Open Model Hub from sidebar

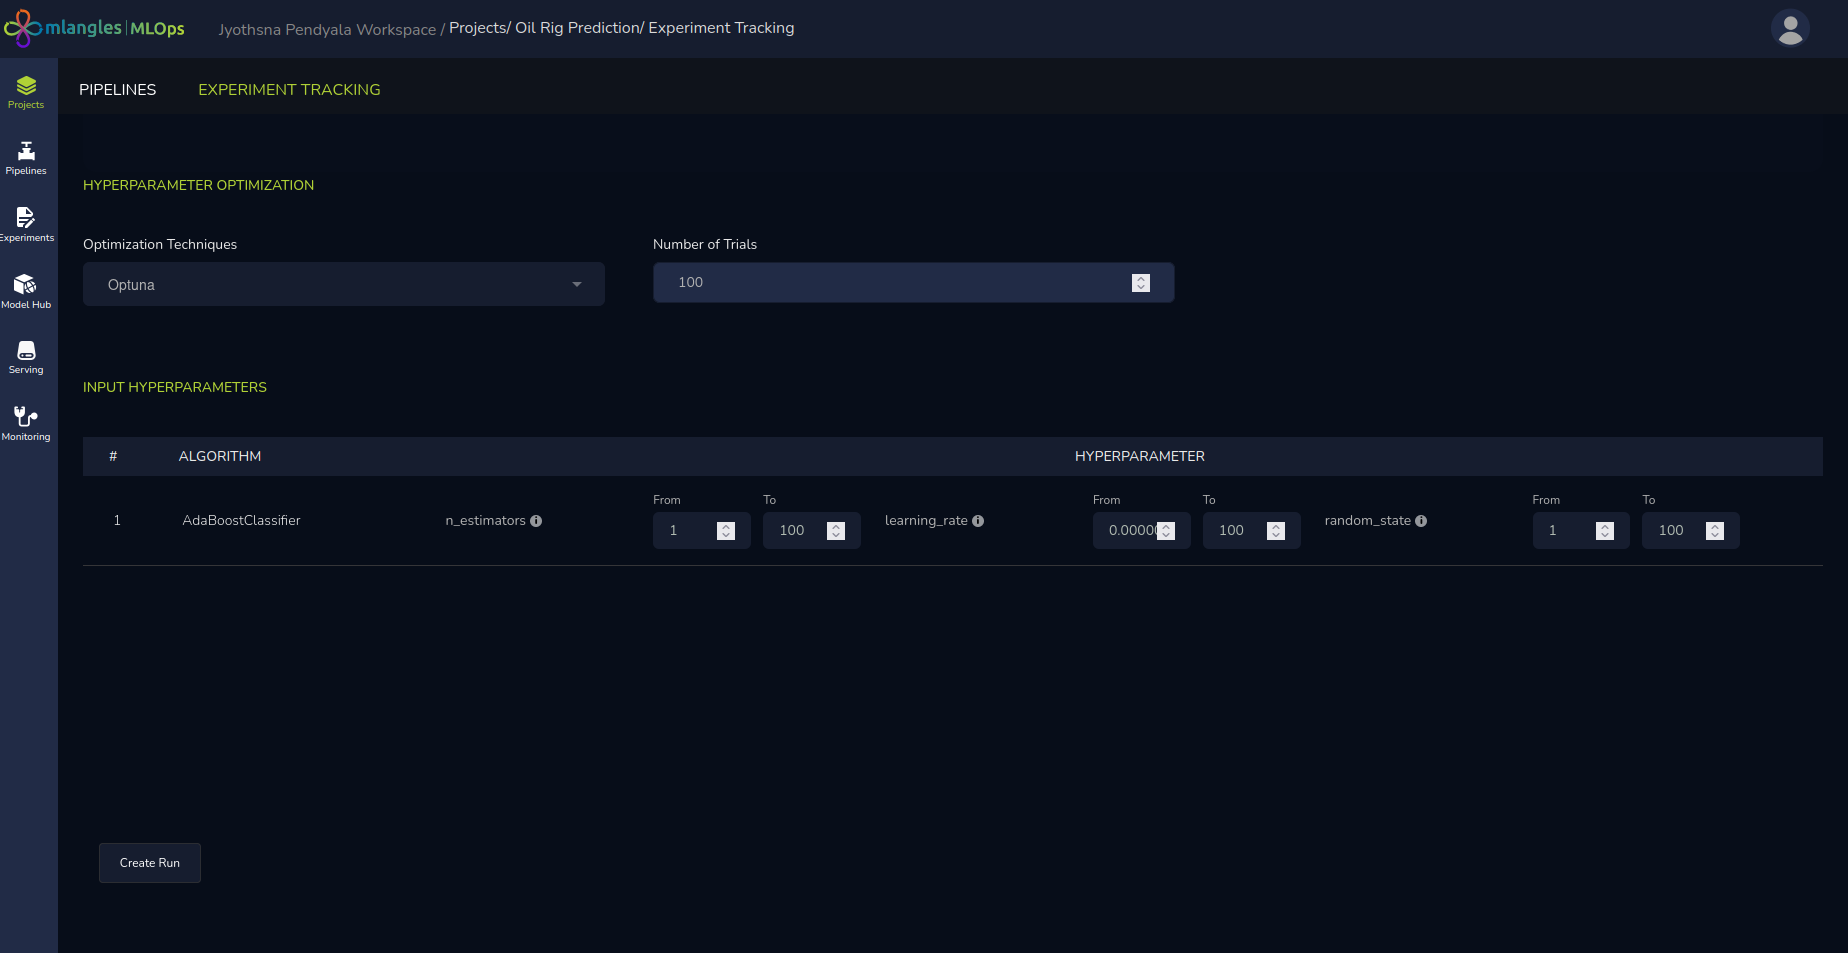click(x=26, y=291)
